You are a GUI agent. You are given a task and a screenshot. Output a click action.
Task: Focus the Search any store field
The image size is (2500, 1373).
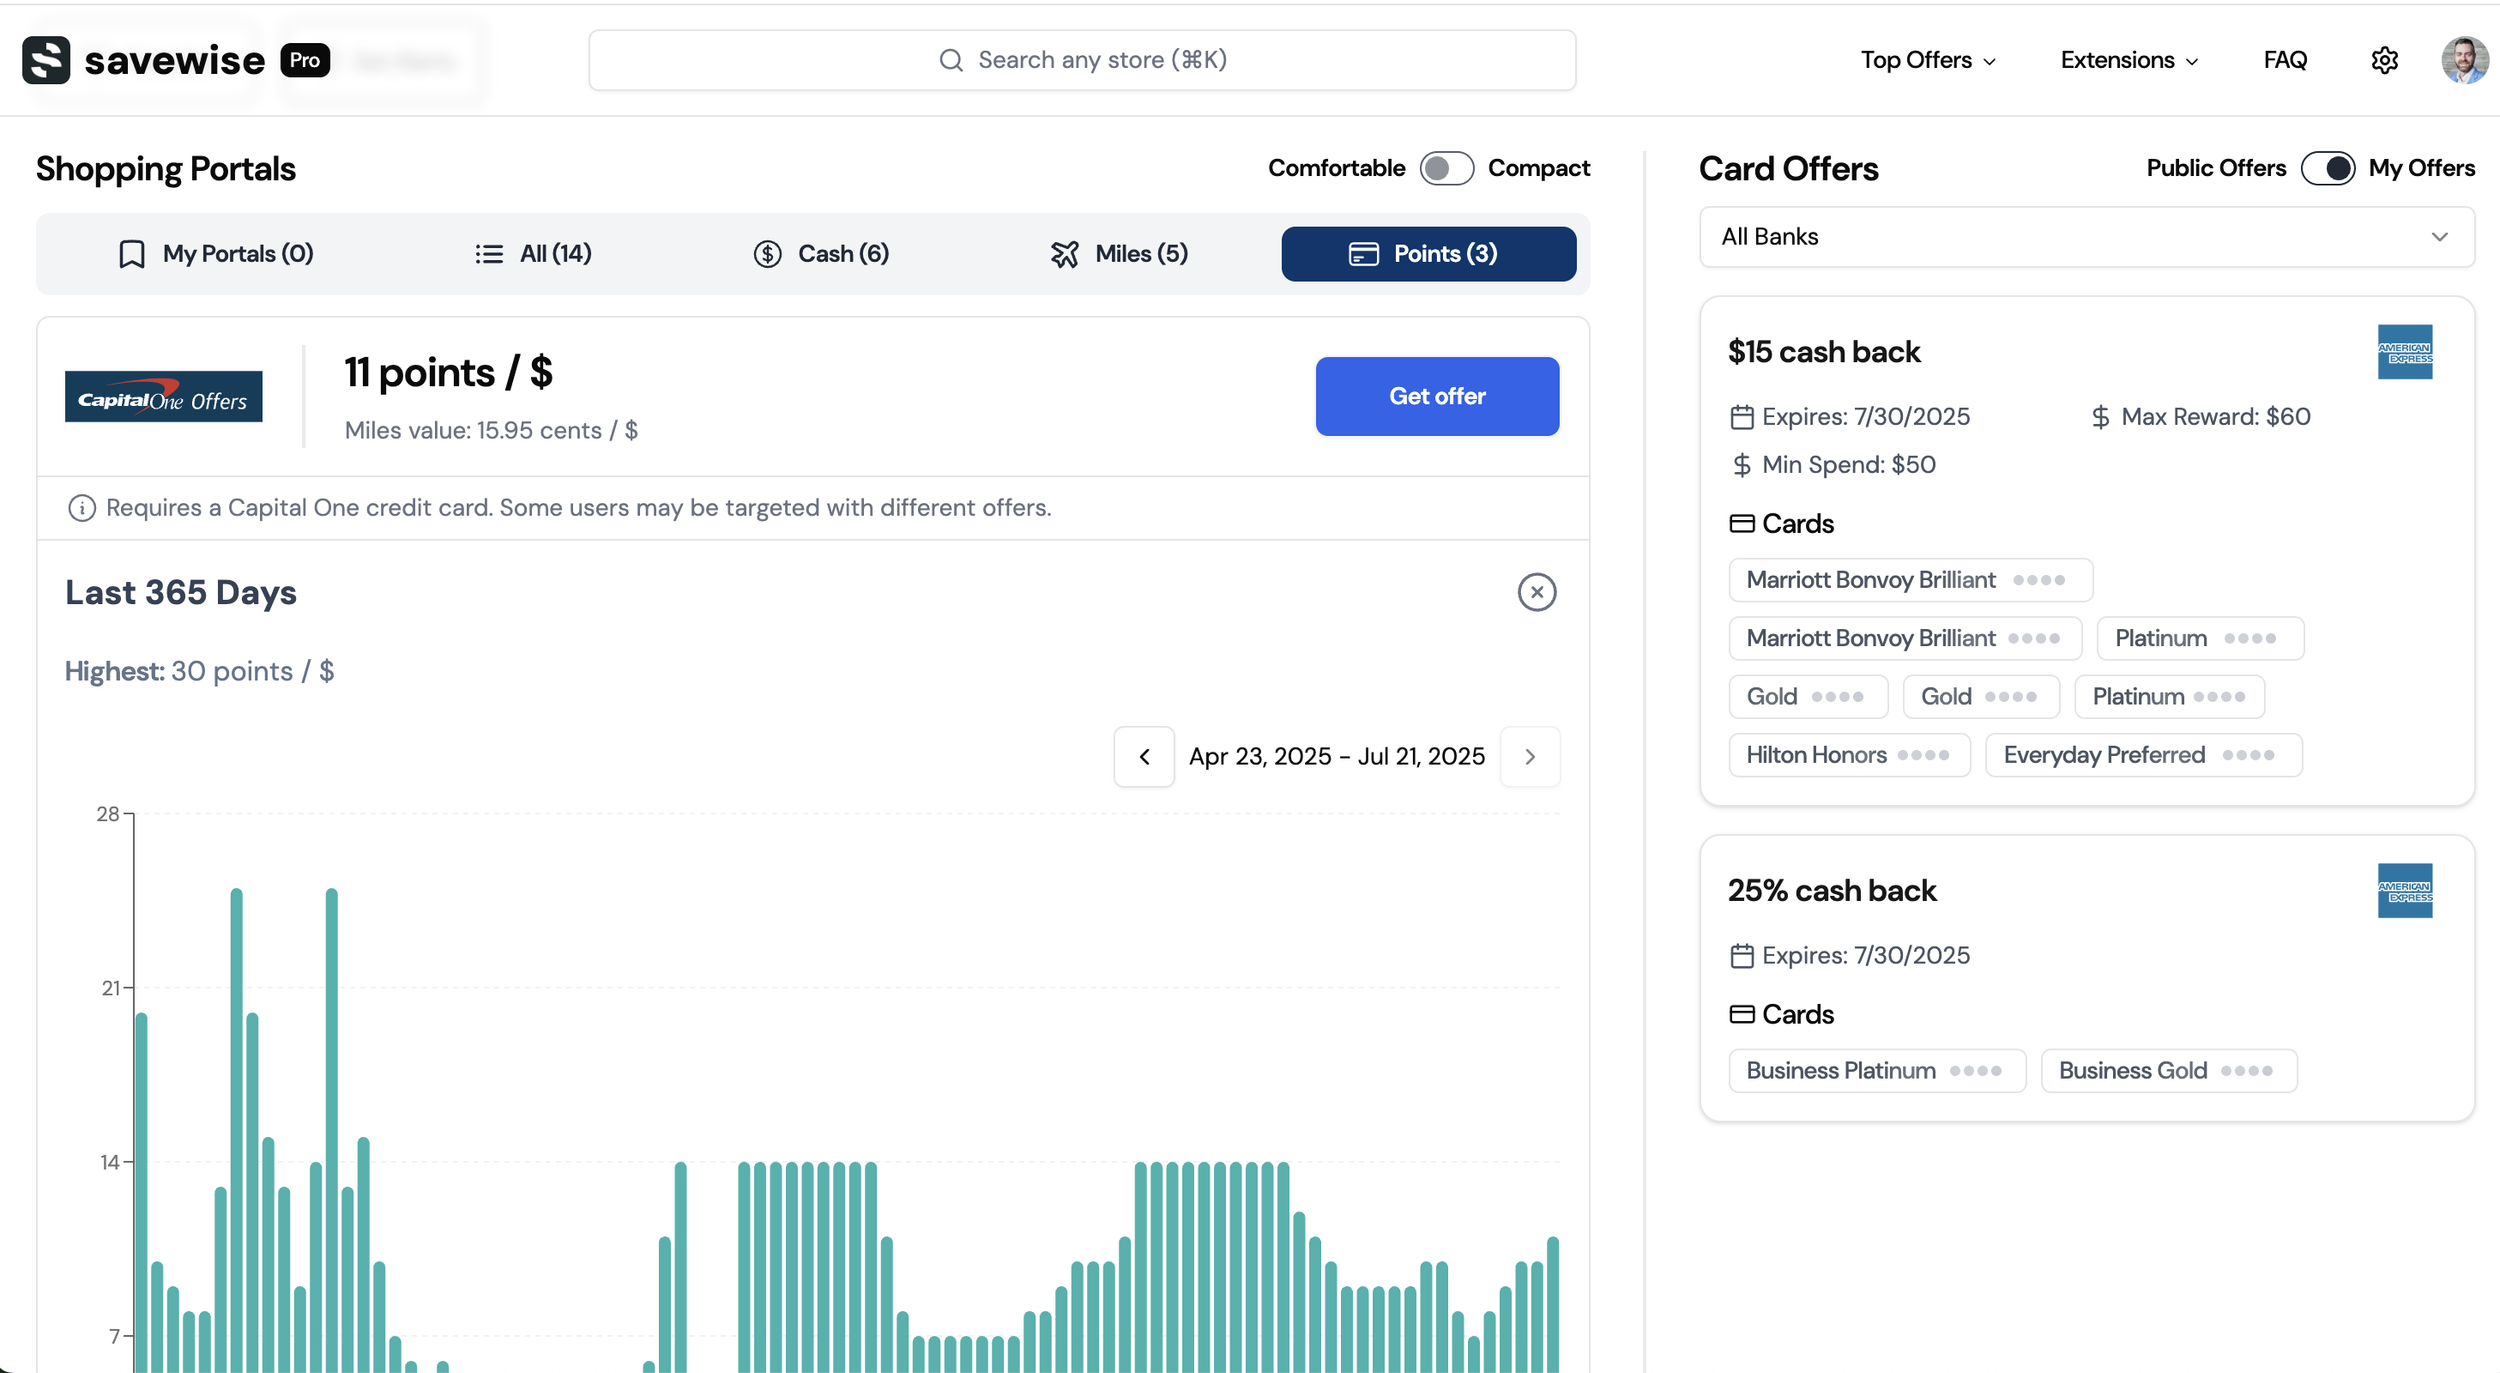1082,60
